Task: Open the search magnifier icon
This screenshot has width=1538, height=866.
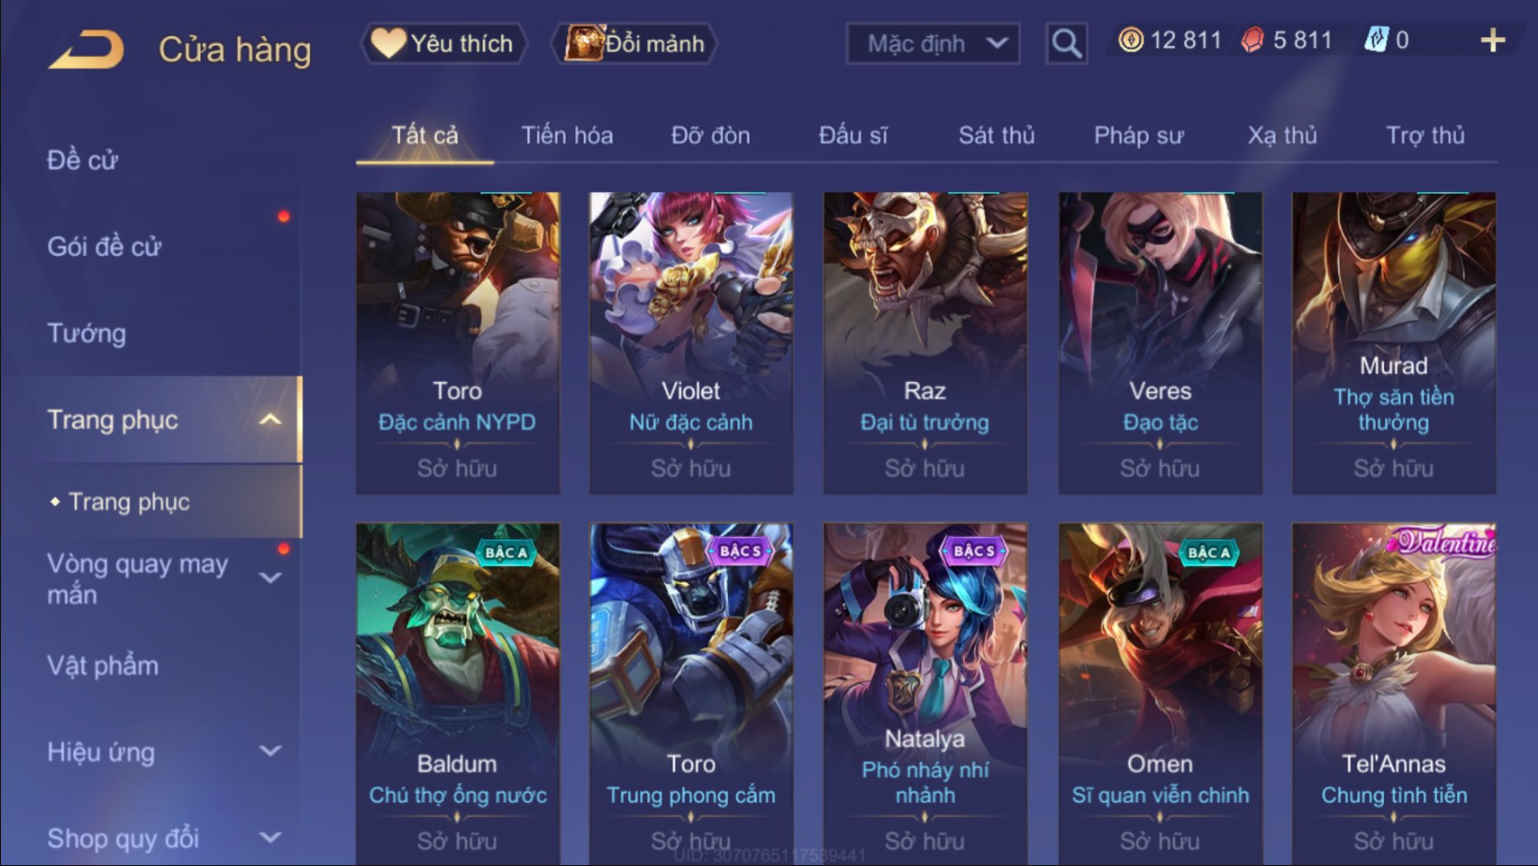Action: (1066, 43)
